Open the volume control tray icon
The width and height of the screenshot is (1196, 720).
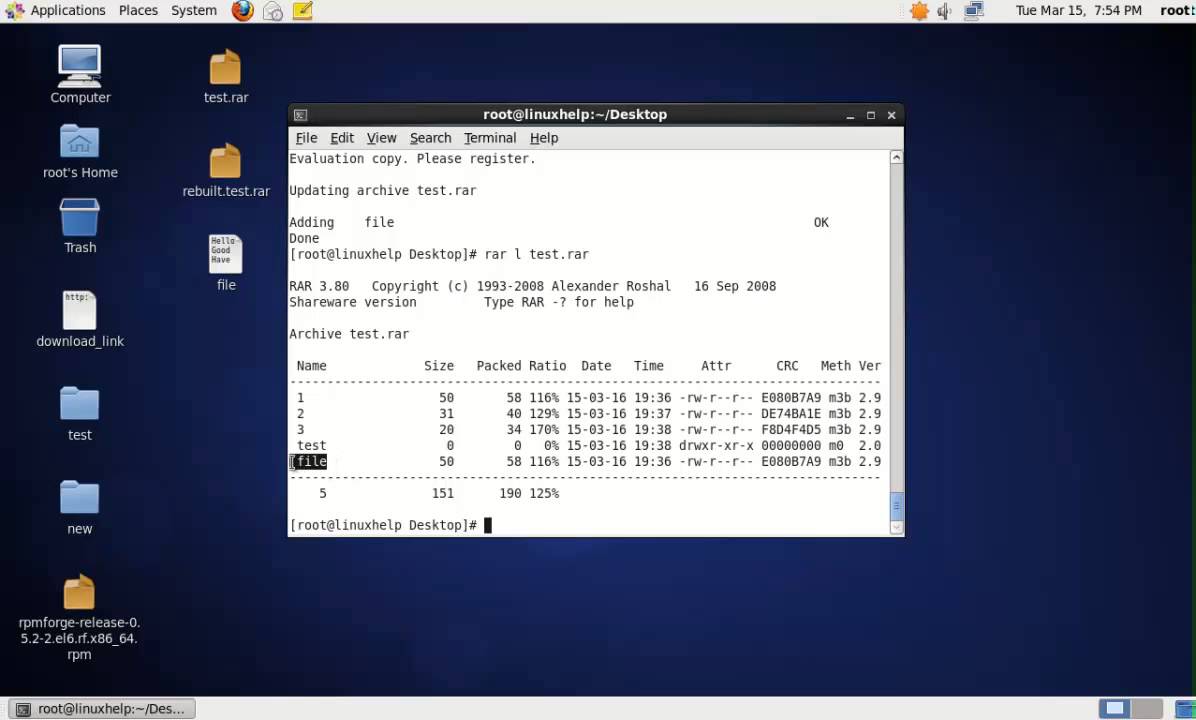tap(945, 11)
